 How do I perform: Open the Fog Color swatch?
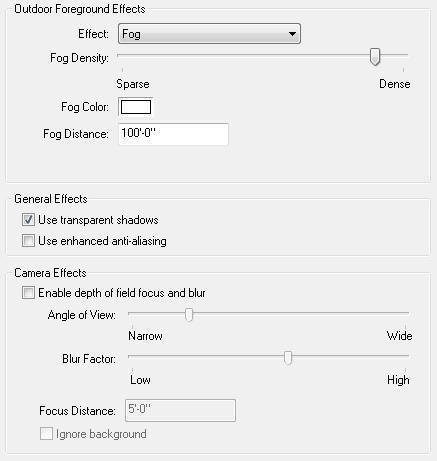[x=136, y=107]
